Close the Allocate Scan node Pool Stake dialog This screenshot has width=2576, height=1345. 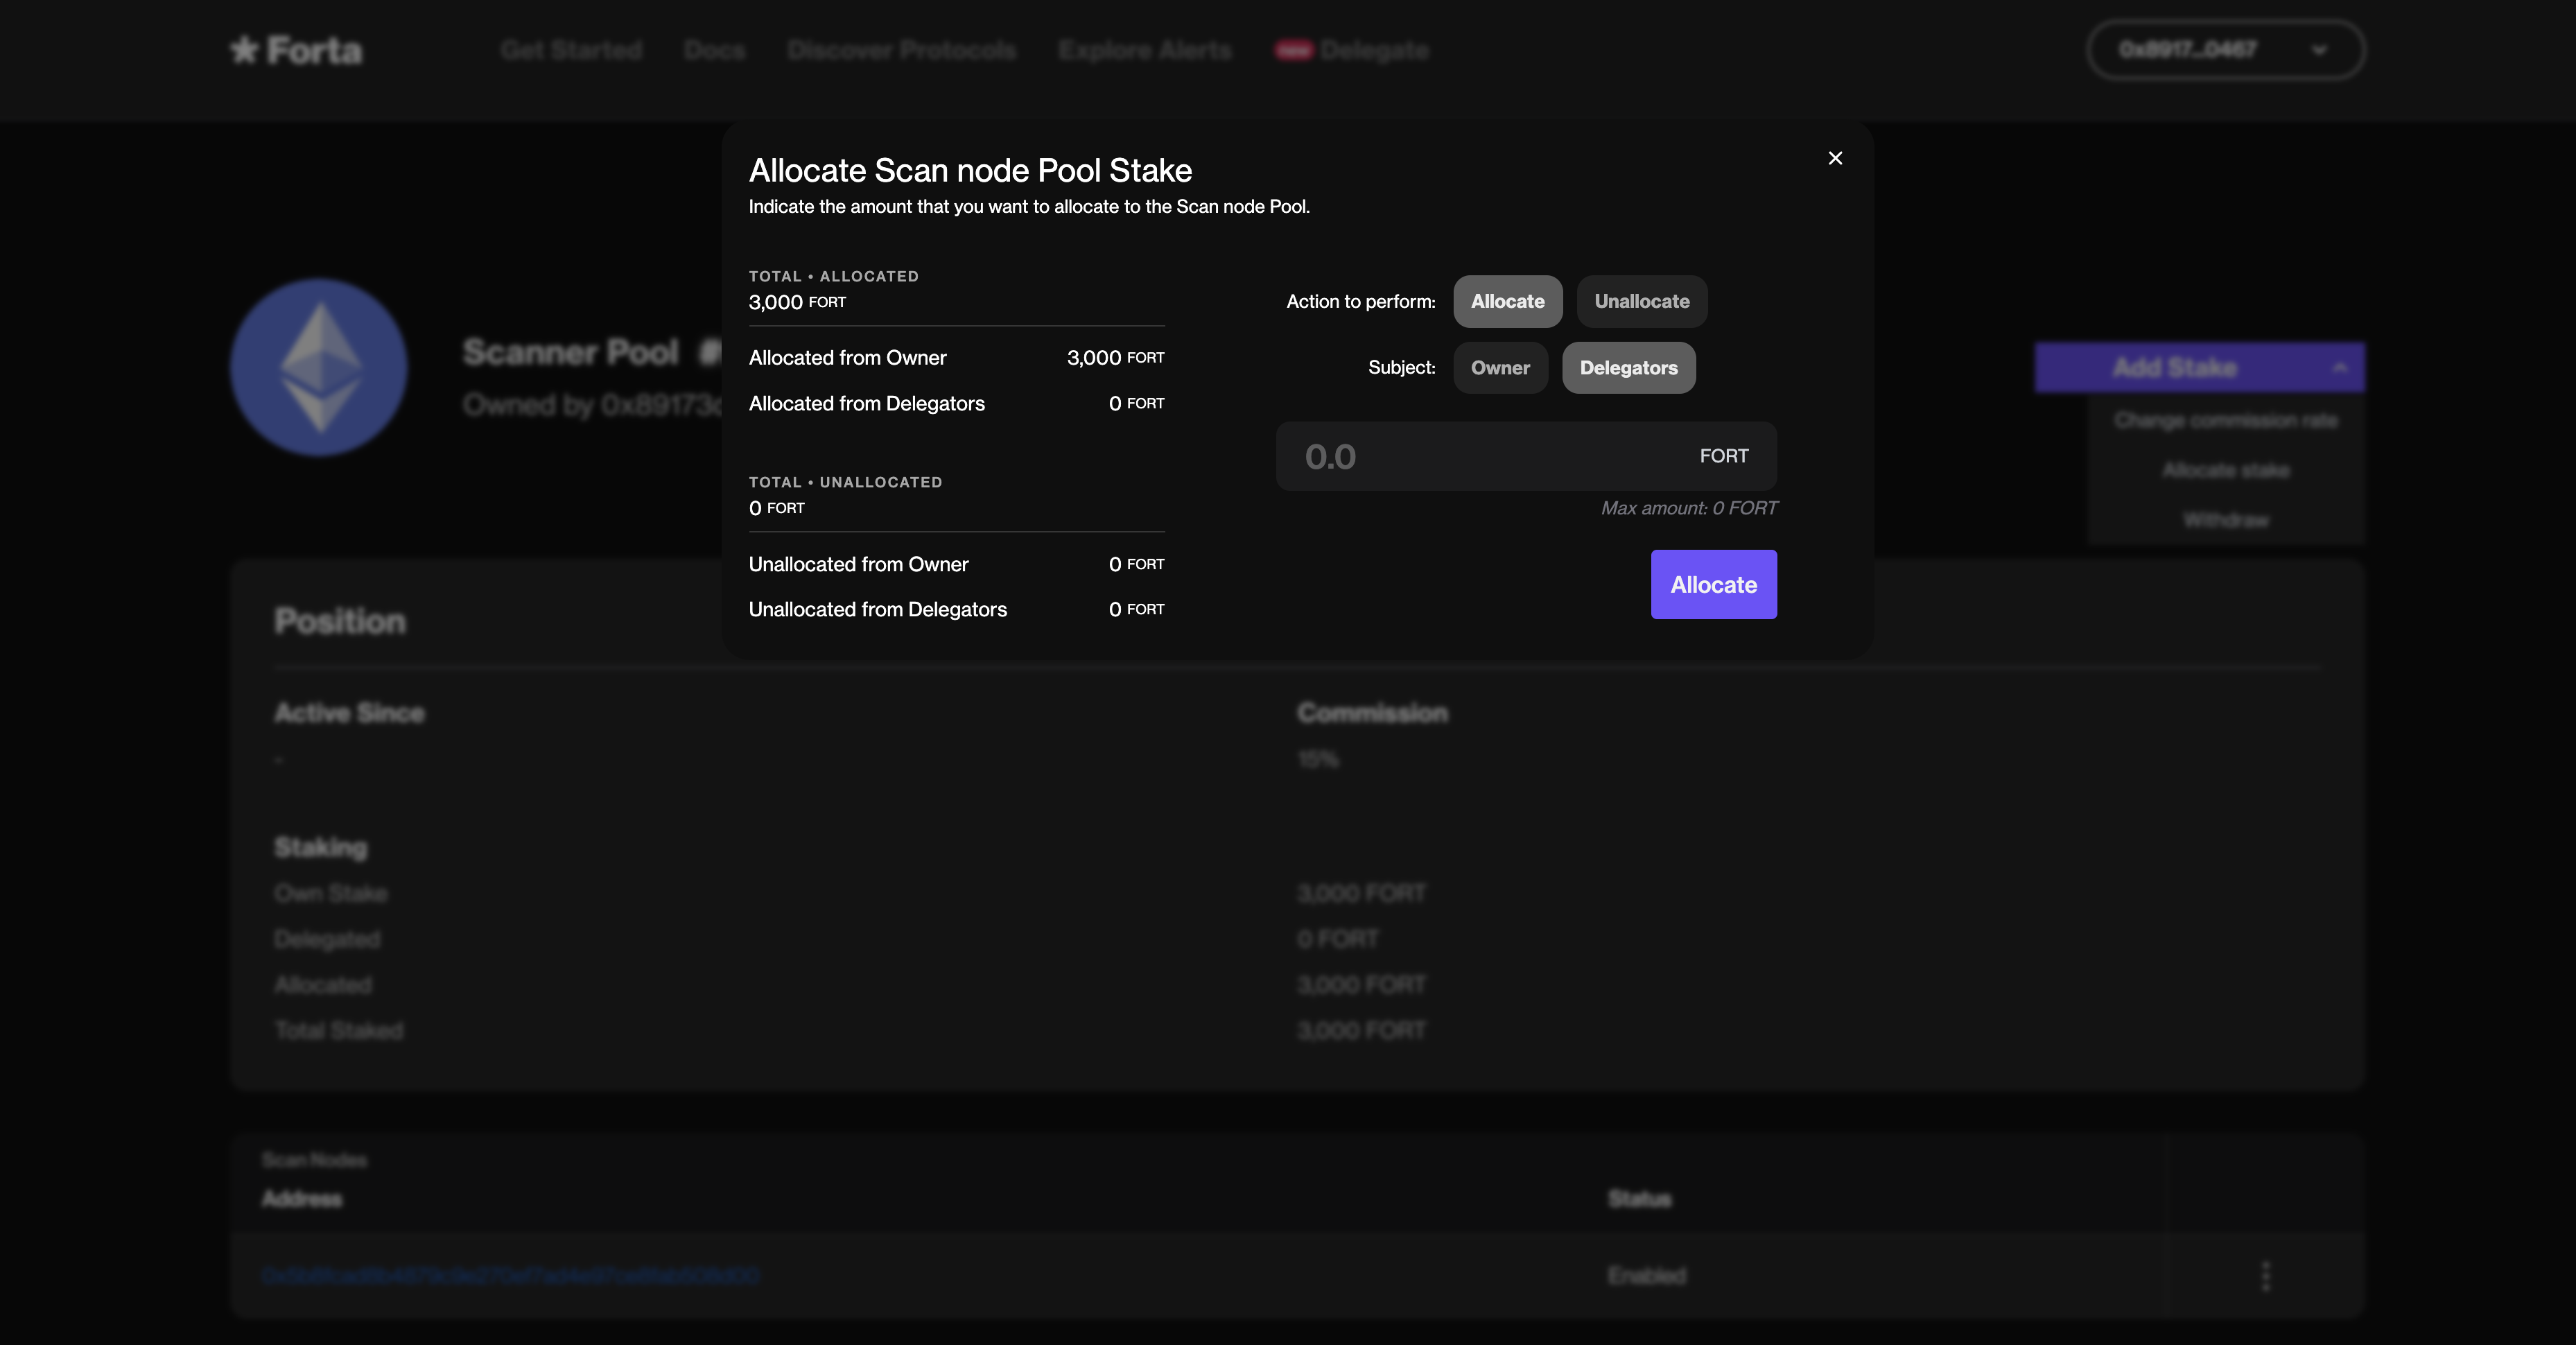pyautogui.click(x=1835, y=158)
